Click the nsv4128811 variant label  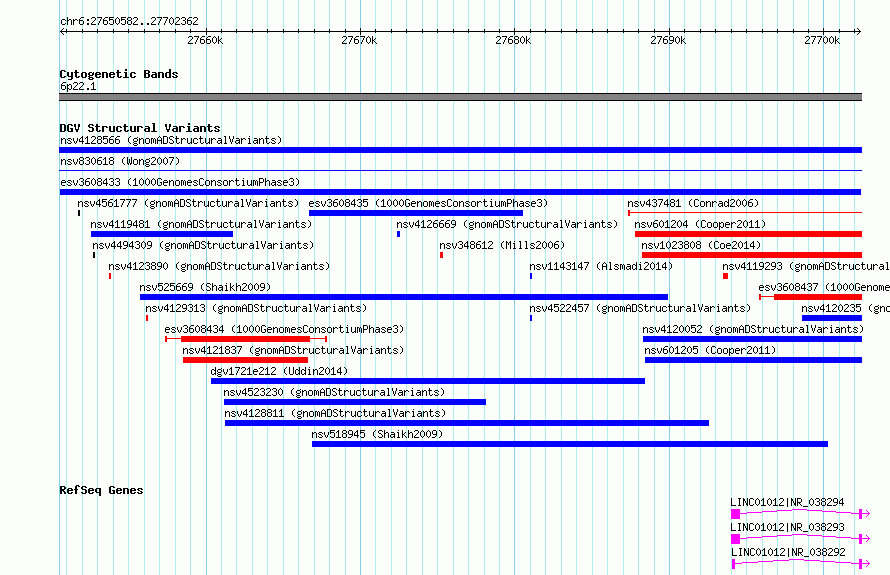pyautogui.click(x=335, y=413)
